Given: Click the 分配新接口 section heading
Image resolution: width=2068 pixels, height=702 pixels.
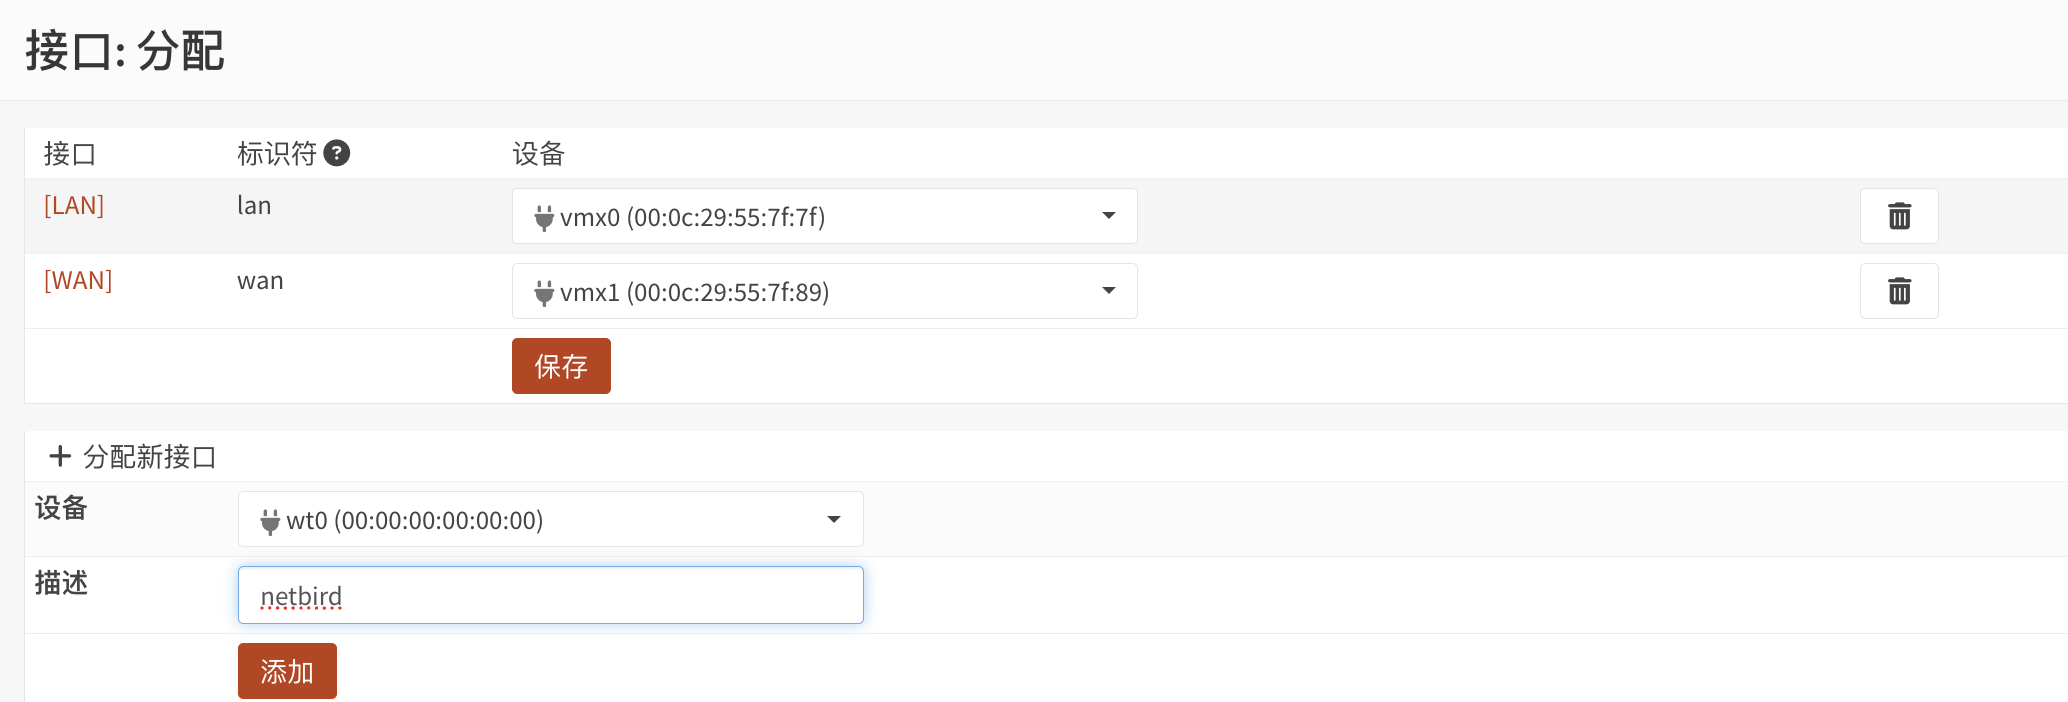Looking at the screenshot, I should (x=150, y=457).
